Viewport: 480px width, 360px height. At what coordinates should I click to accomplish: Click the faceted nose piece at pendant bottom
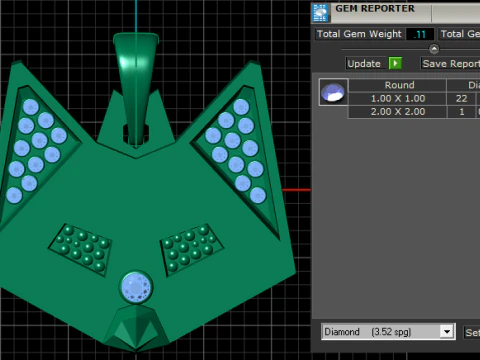(136, 327)
